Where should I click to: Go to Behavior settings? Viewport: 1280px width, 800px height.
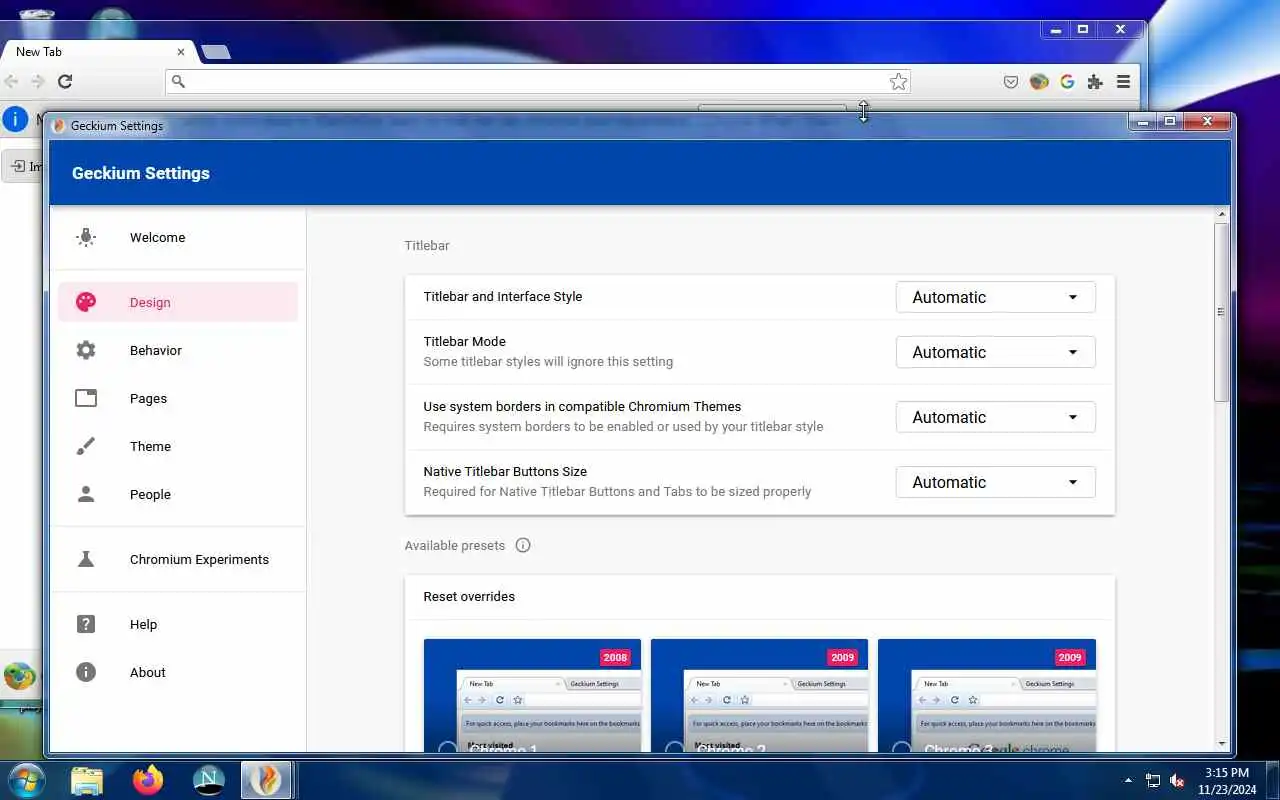pos(178,350)
